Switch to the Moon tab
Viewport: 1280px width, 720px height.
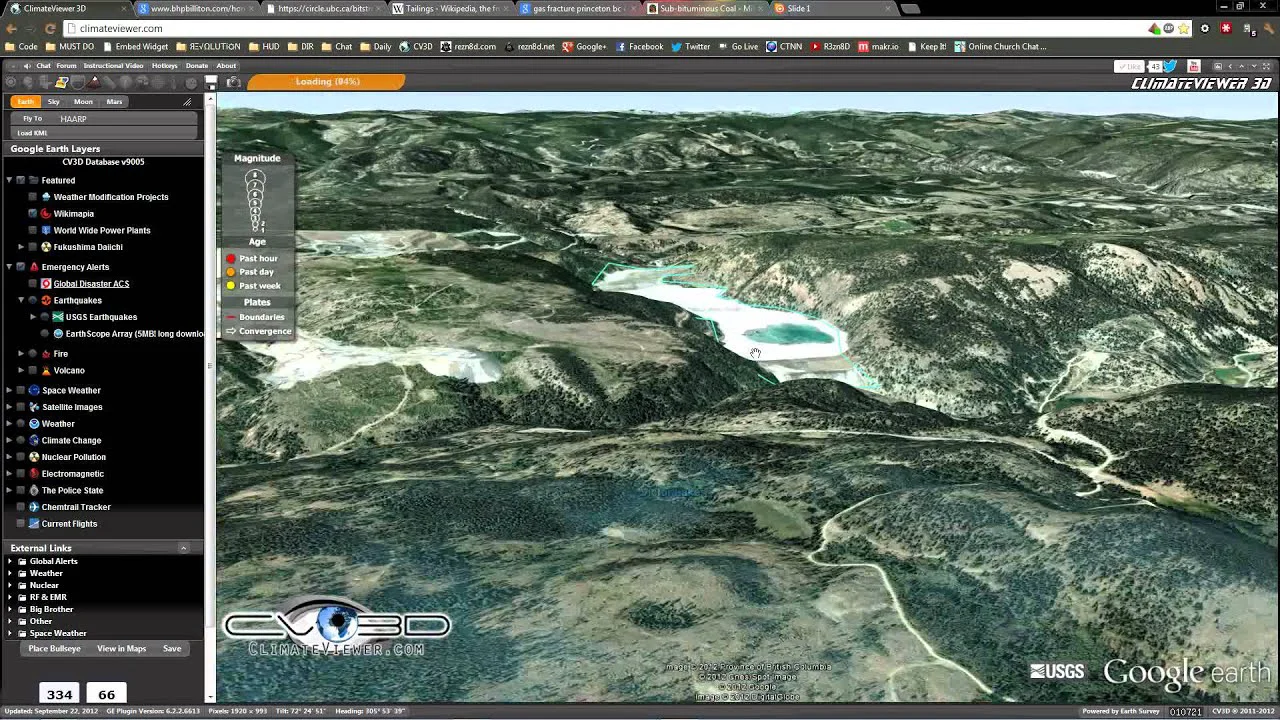(83, 102)
